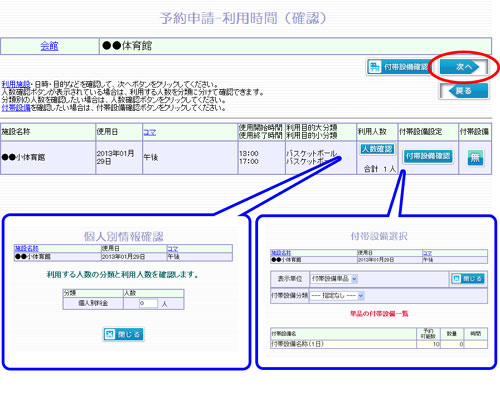Close the 付帯設備選択 popup with 閉じる

coord(467,279)
